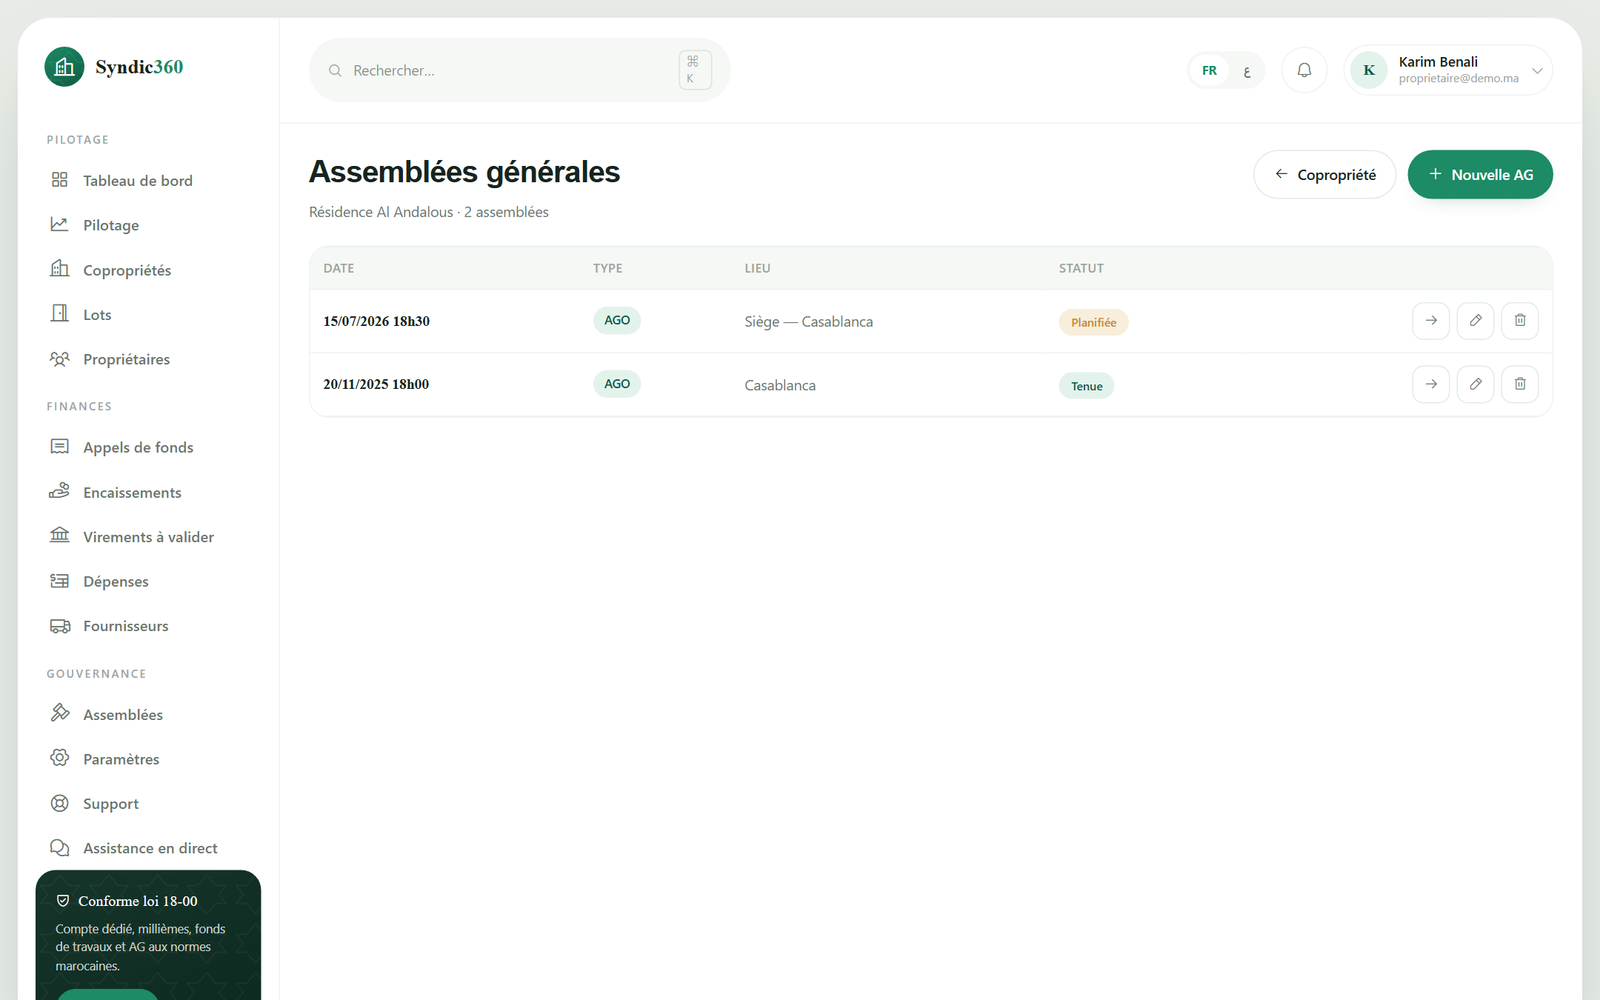
Task: Click the LIEU column header
Action: pyautogui.click(x=757, y=268)
